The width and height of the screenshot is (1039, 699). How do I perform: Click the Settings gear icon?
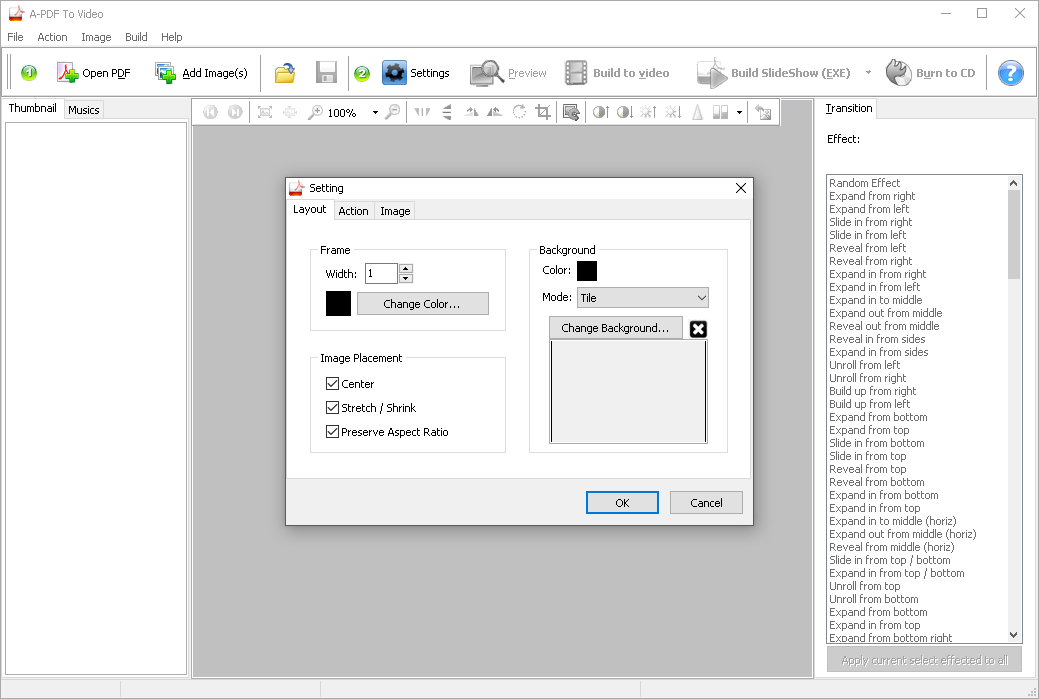pyautogui.click(x=395, y=73)
